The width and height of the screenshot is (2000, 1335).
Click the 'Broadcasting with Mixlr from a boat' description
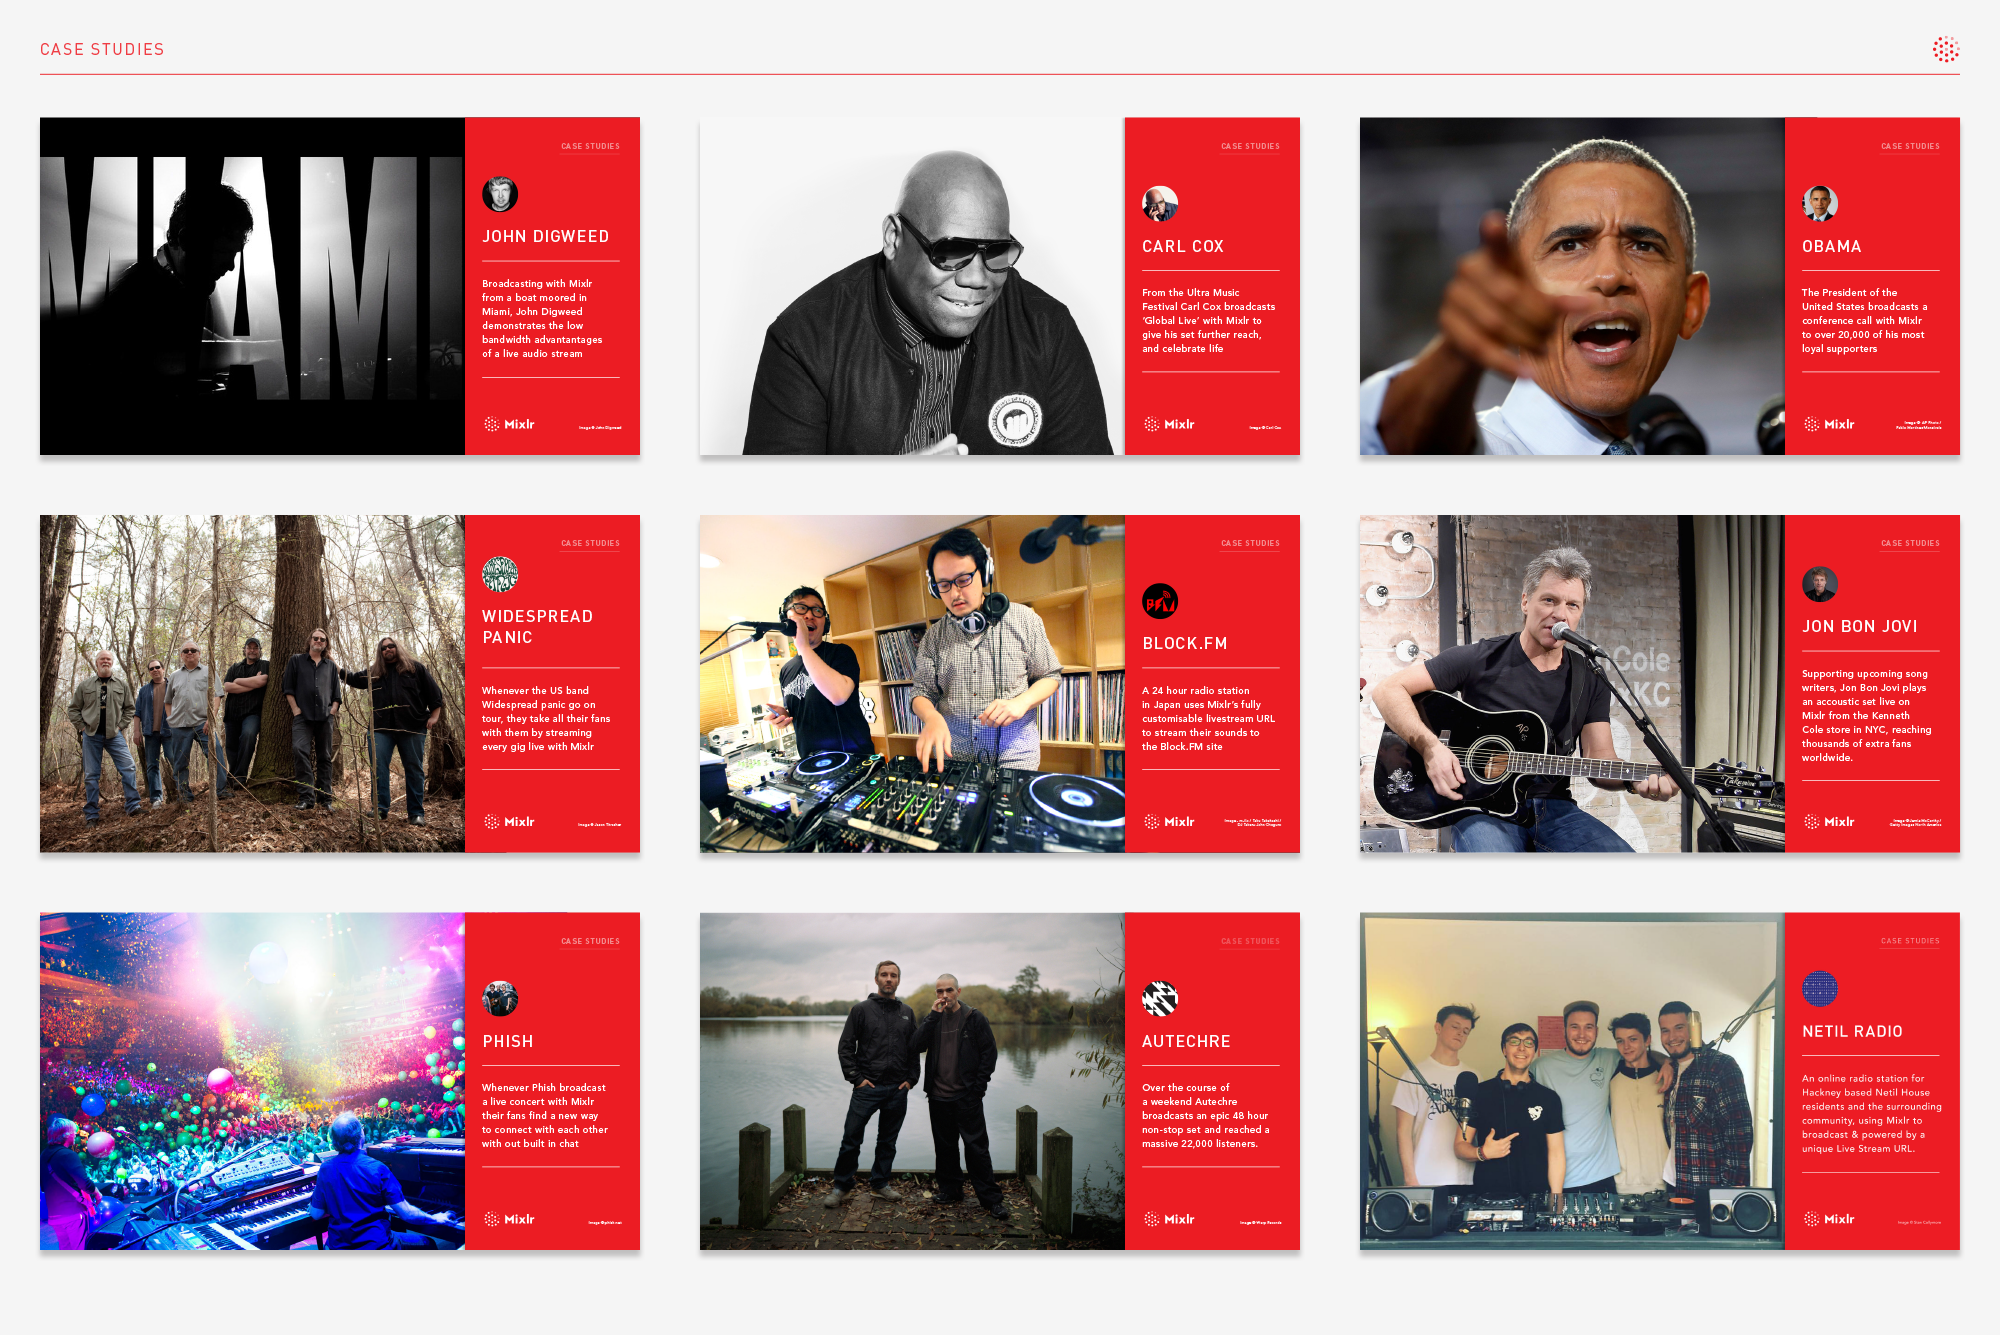[542, 319]
